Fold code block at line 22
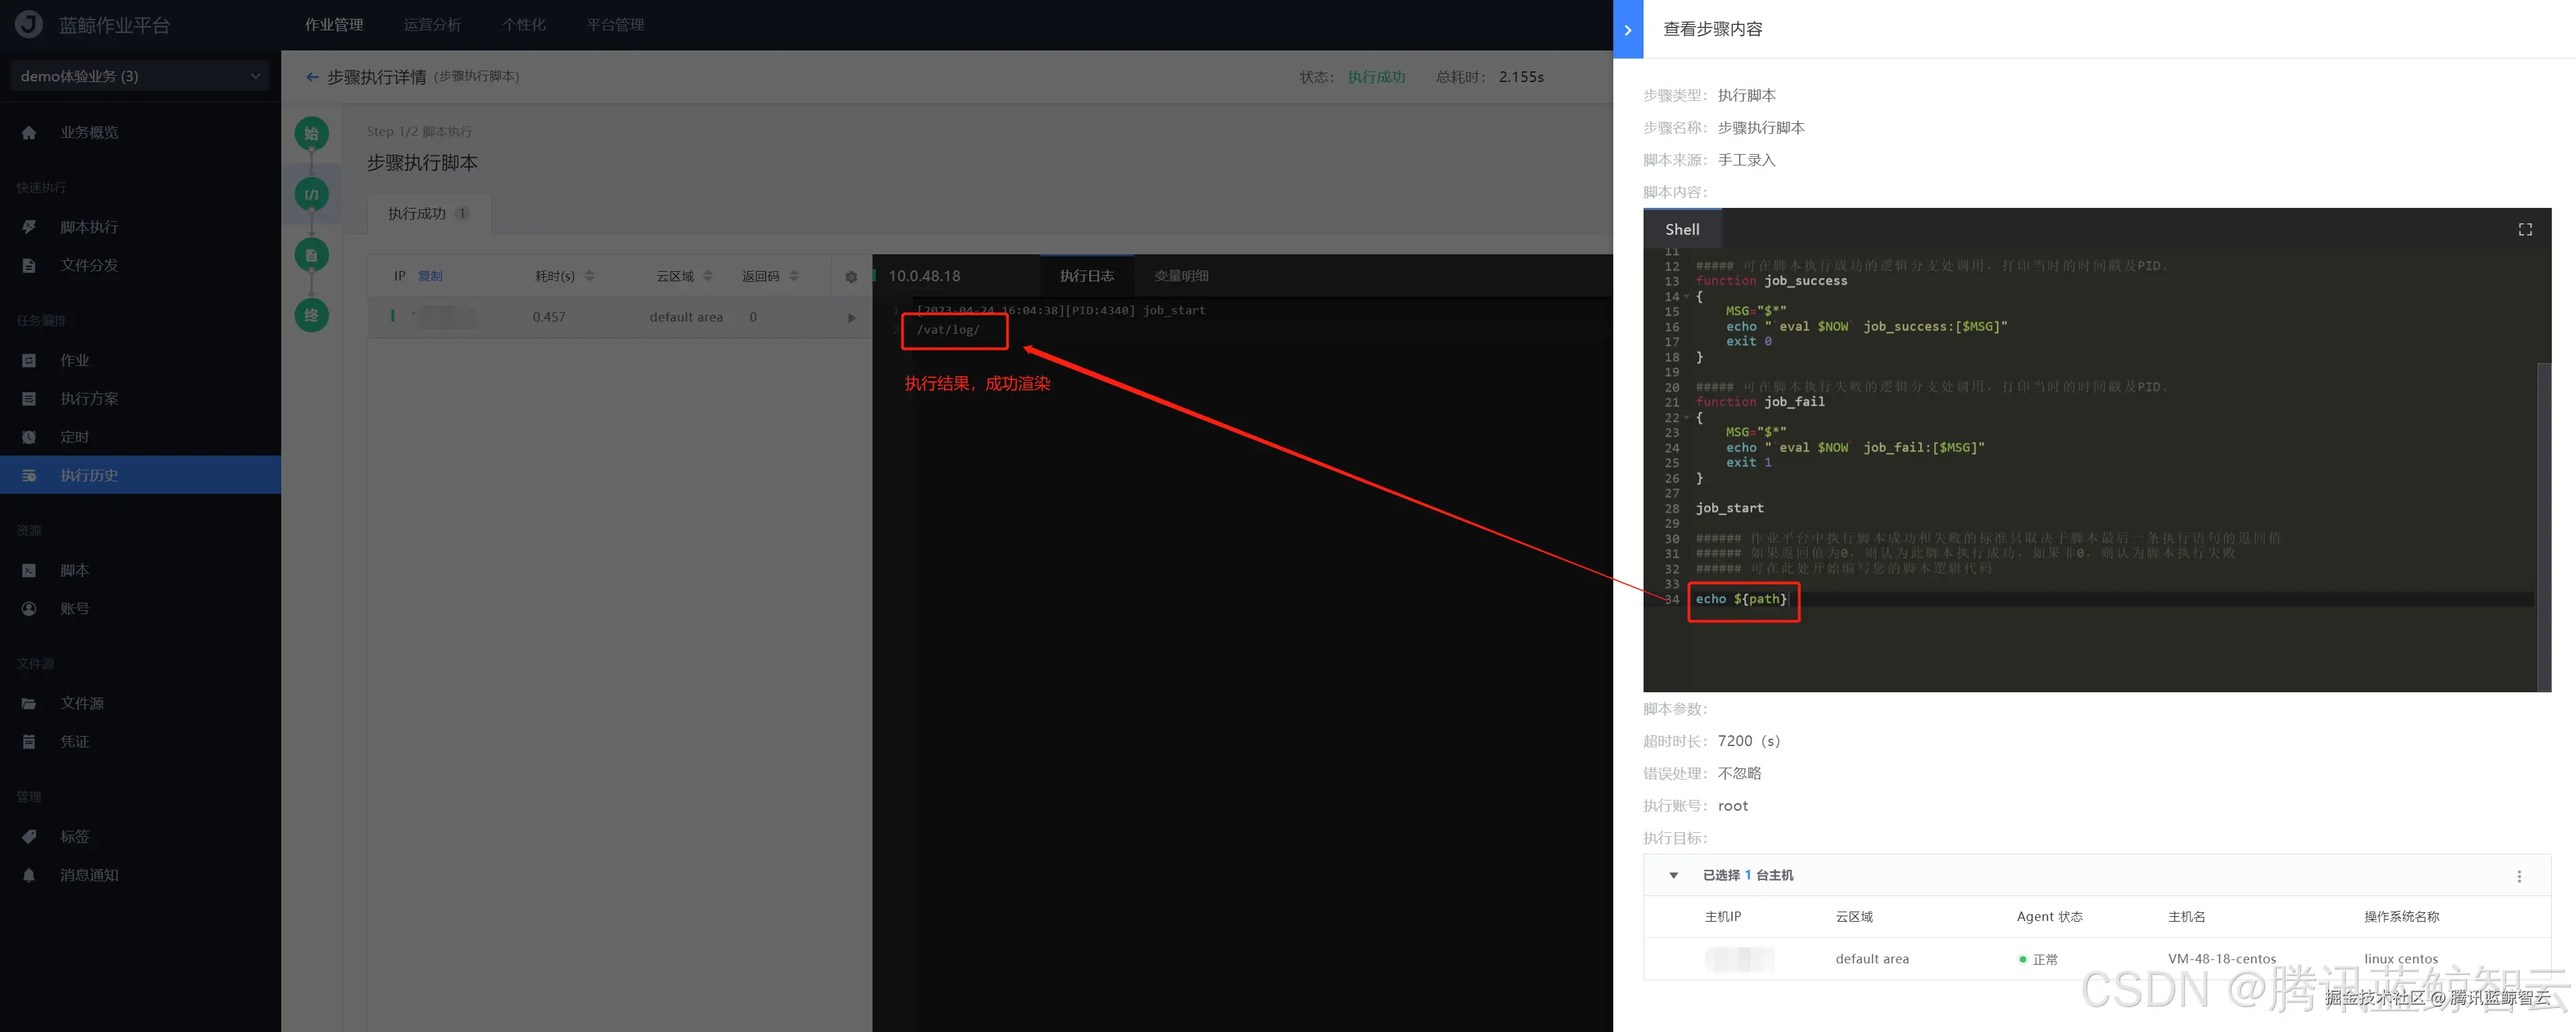 pos(1687,418)
